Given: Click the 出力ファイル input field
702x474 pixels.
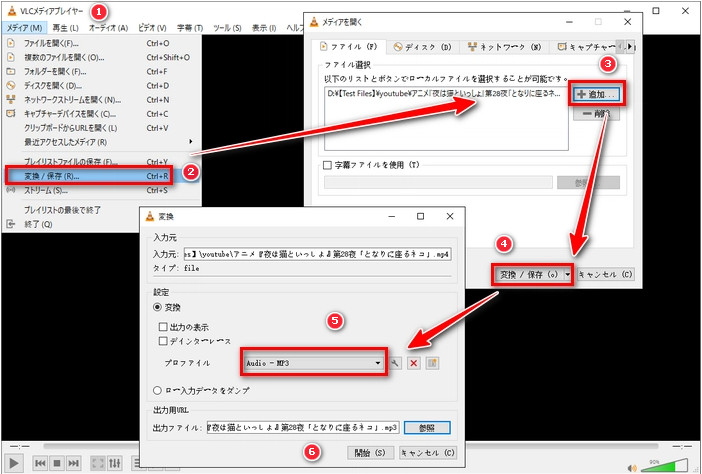Looking at the screenshot, I should point(303,427).
